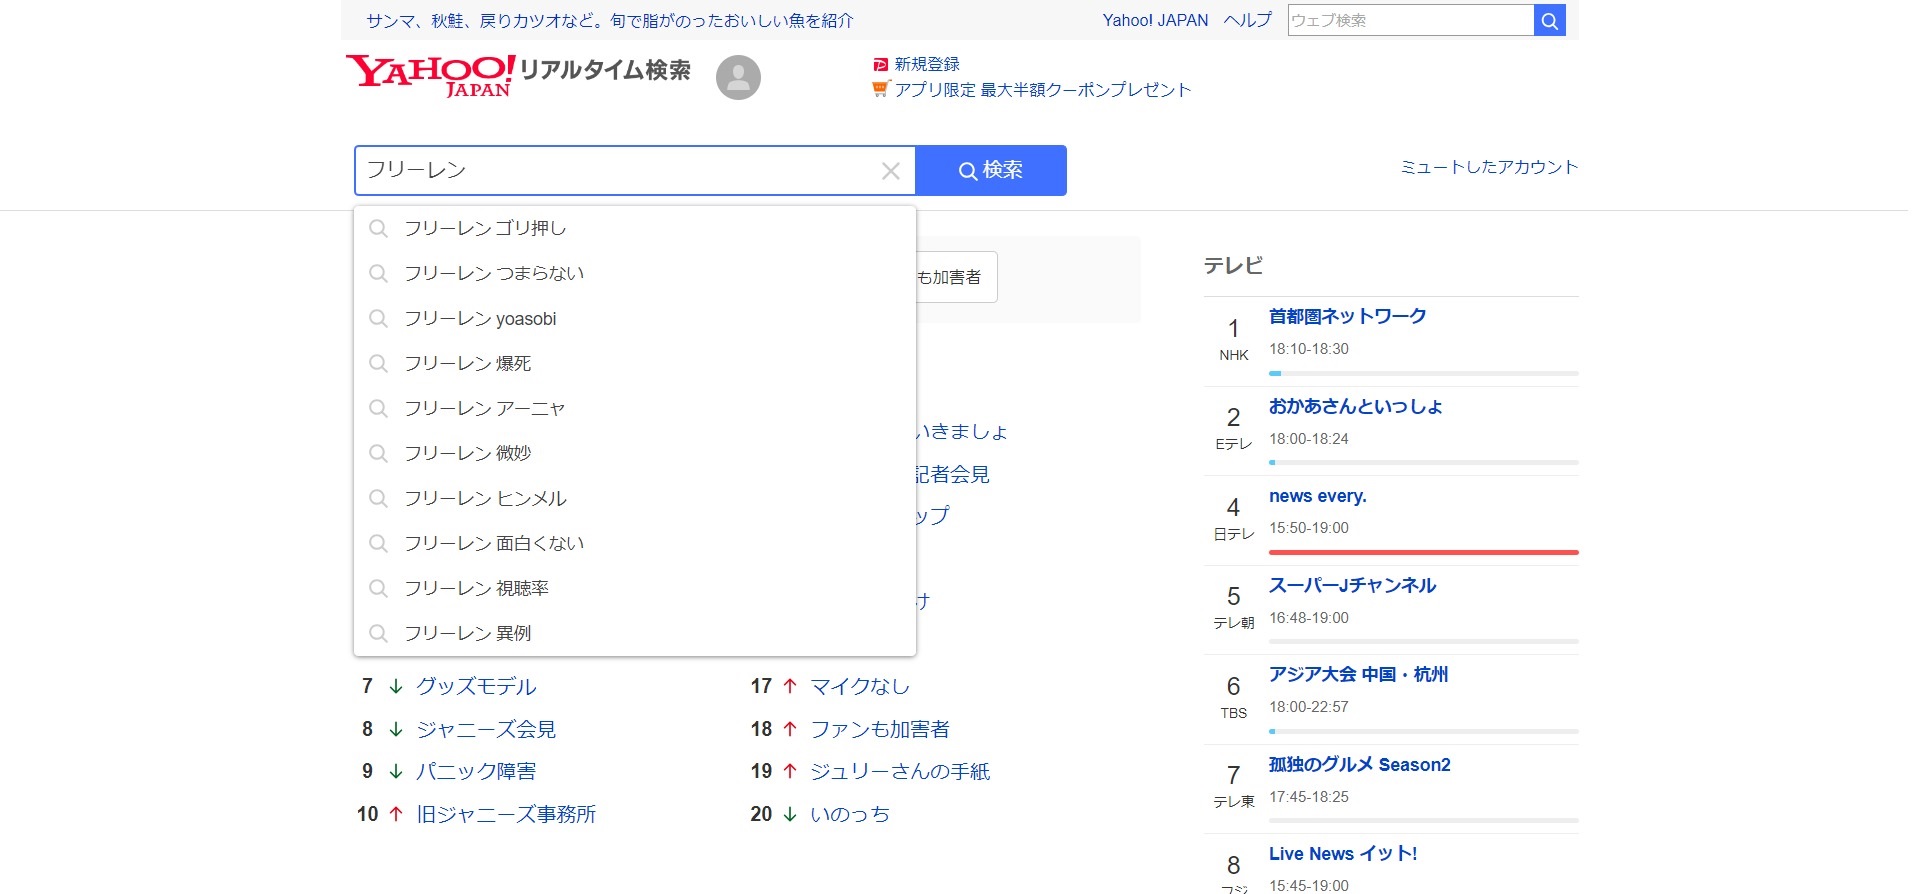This screenshot has width=1920, height=894.
Task: Open trend ファンも加害者 ranked 18
Action: point(880,730)
